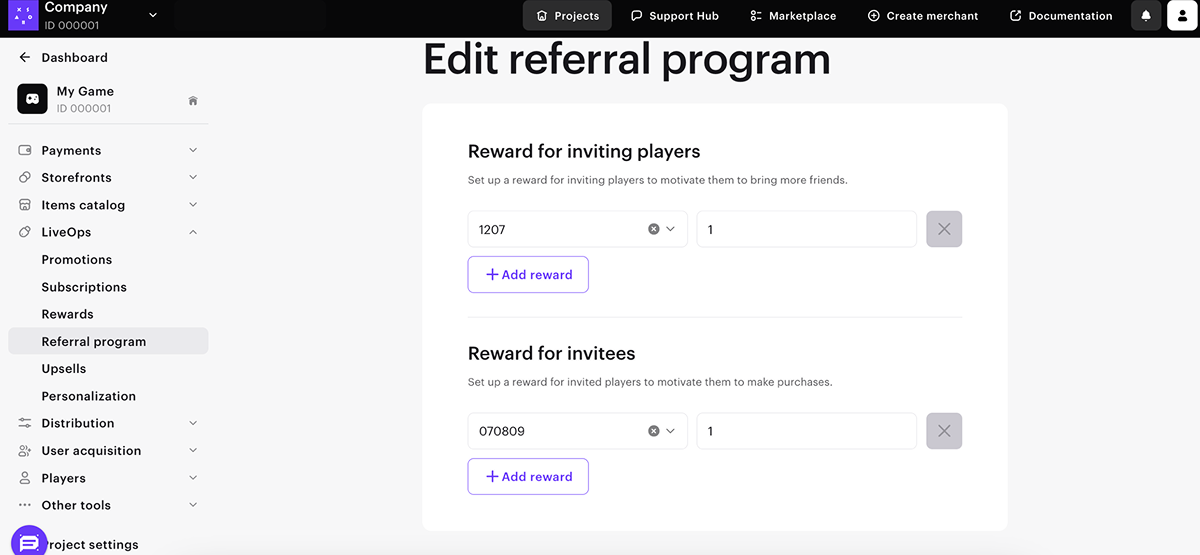Open the chat support bubble icon
The image size is (1200, 555).
tap(29, 543)
